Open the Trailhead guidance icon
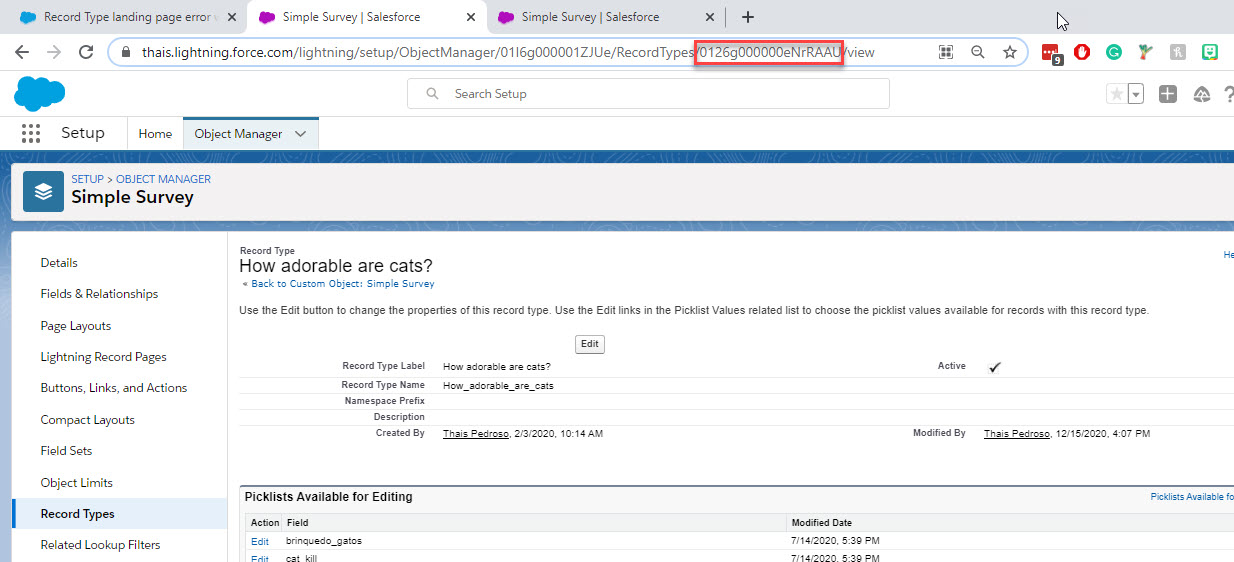The height and width of the screenshot is (562, 1234). pos(1202,94)
